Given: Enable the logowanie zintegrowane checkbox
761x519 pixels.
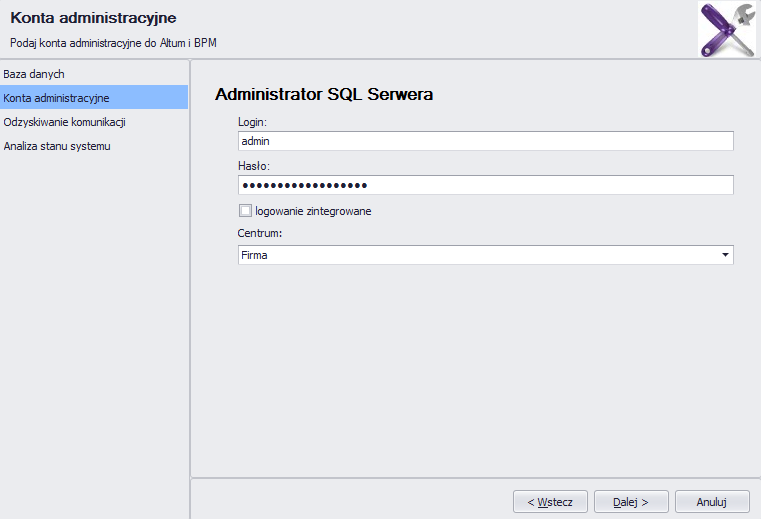Looking at the screenshot, I should click(245, 211).
